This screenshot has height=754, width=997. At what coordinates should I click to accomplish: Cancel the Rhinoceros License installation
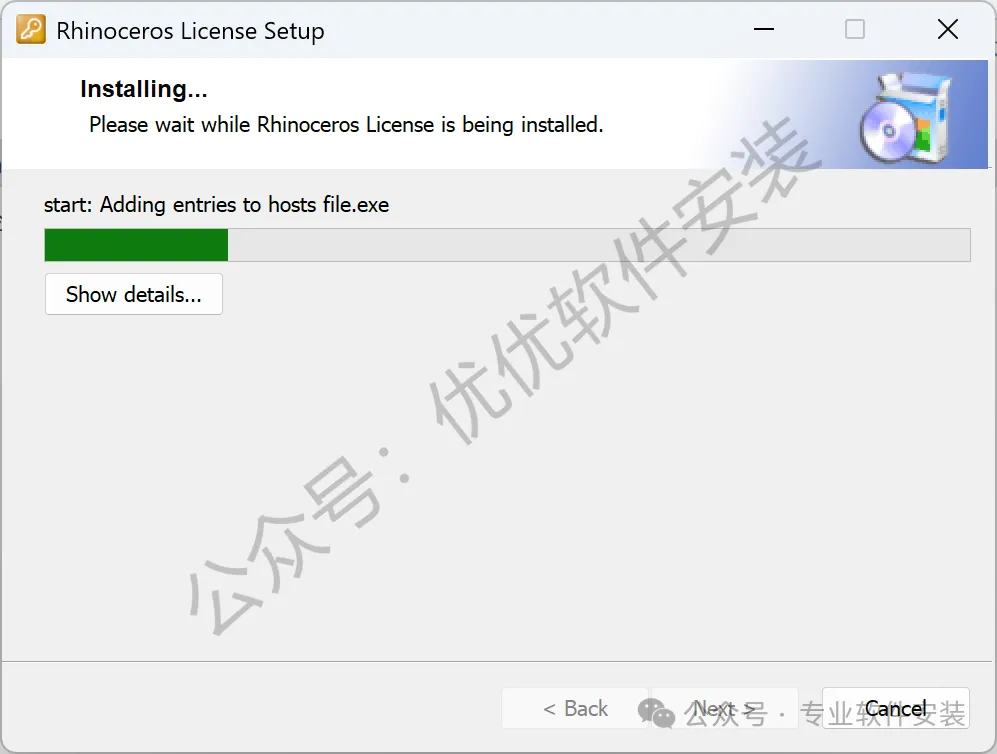[x=895, y=708]
